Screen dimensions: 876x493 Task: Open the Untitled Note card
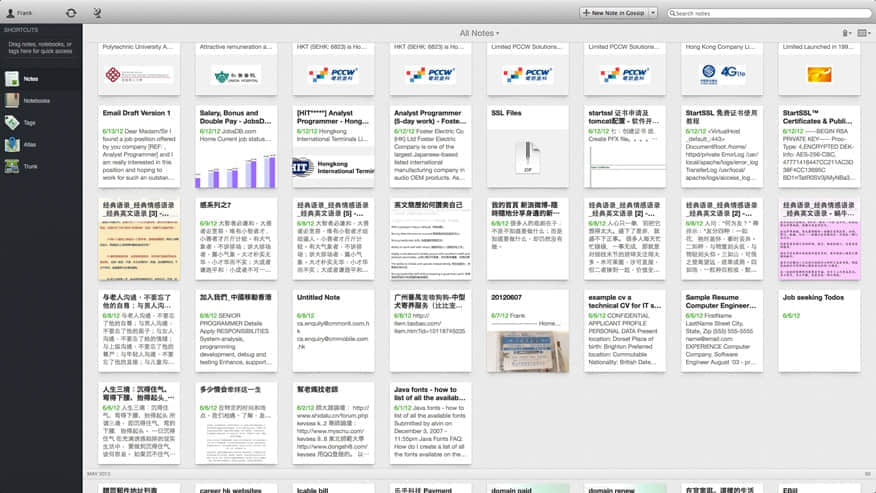click(334, 331)
